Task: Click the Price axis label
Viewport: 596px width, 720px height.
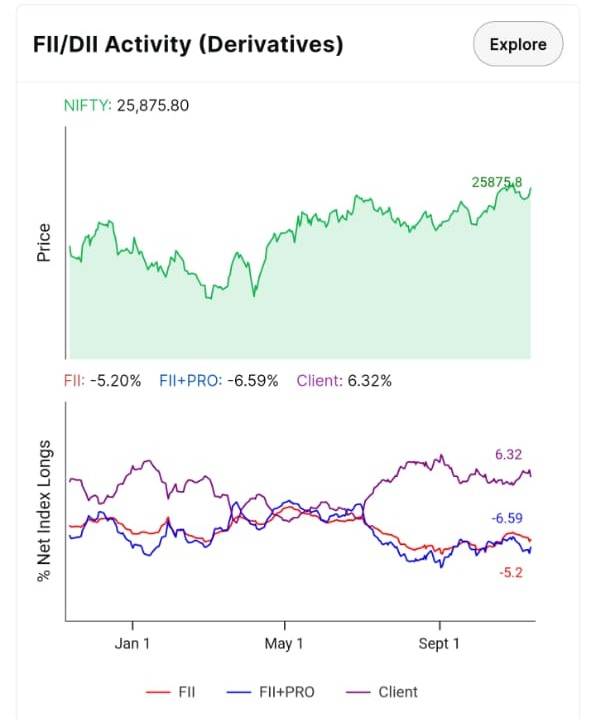Action: (44, 242)
